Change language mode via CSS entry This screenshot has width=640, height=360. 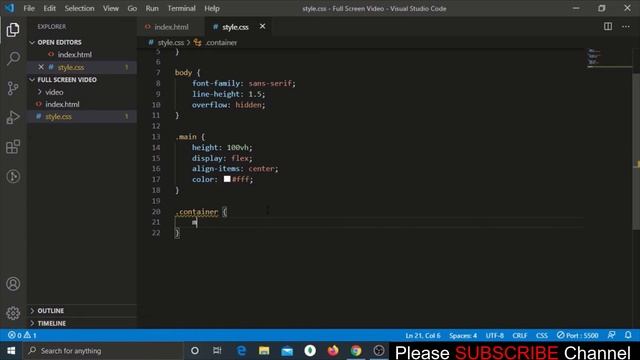pyautogui.click(x=542, y=335)
